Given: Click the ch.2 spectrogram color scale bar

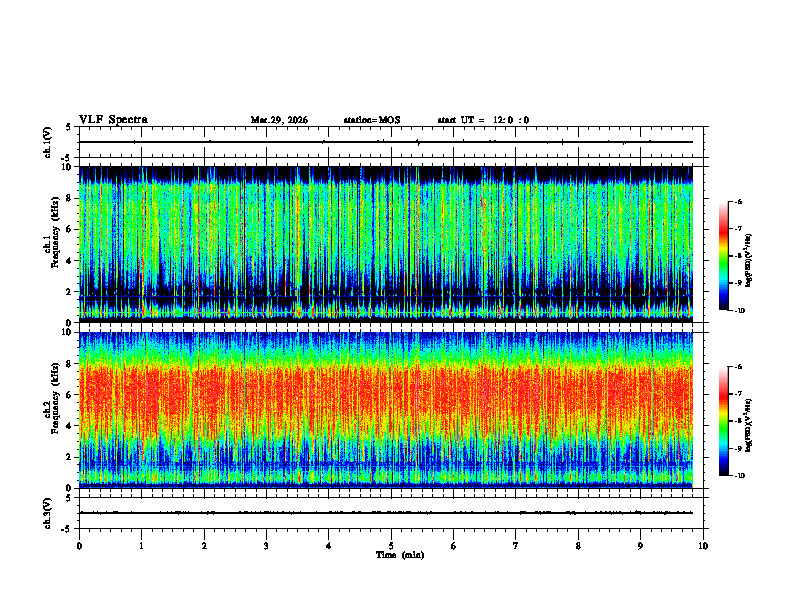Looking at the screenshot, I should (x=723, y=421).
